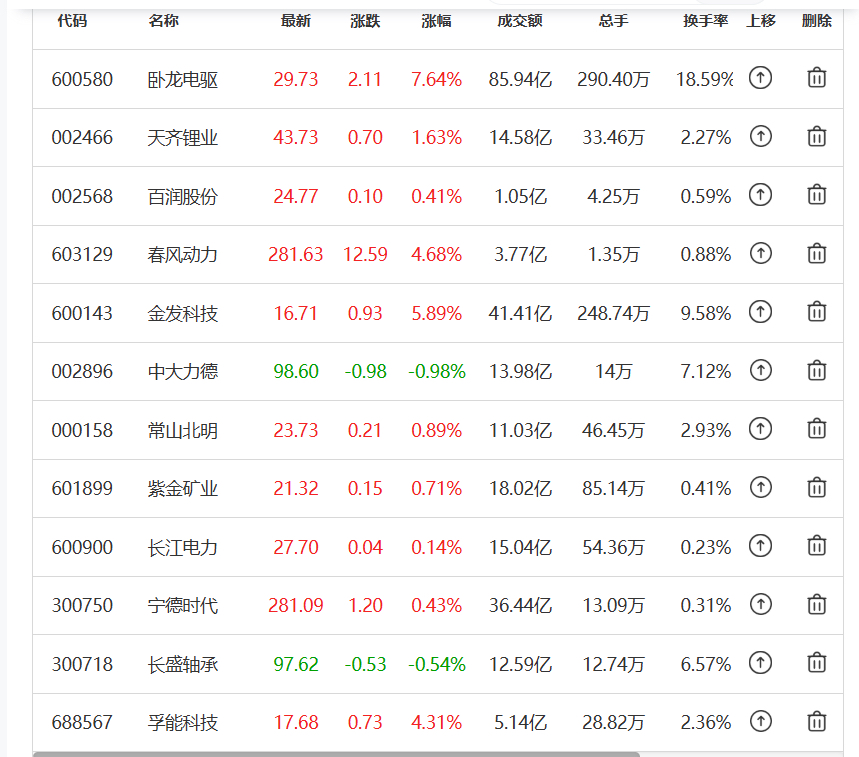Move 卧龙电驱 row up with arrow icon
The width and height of the screenshot is (859, 757).
click(760, 78)
